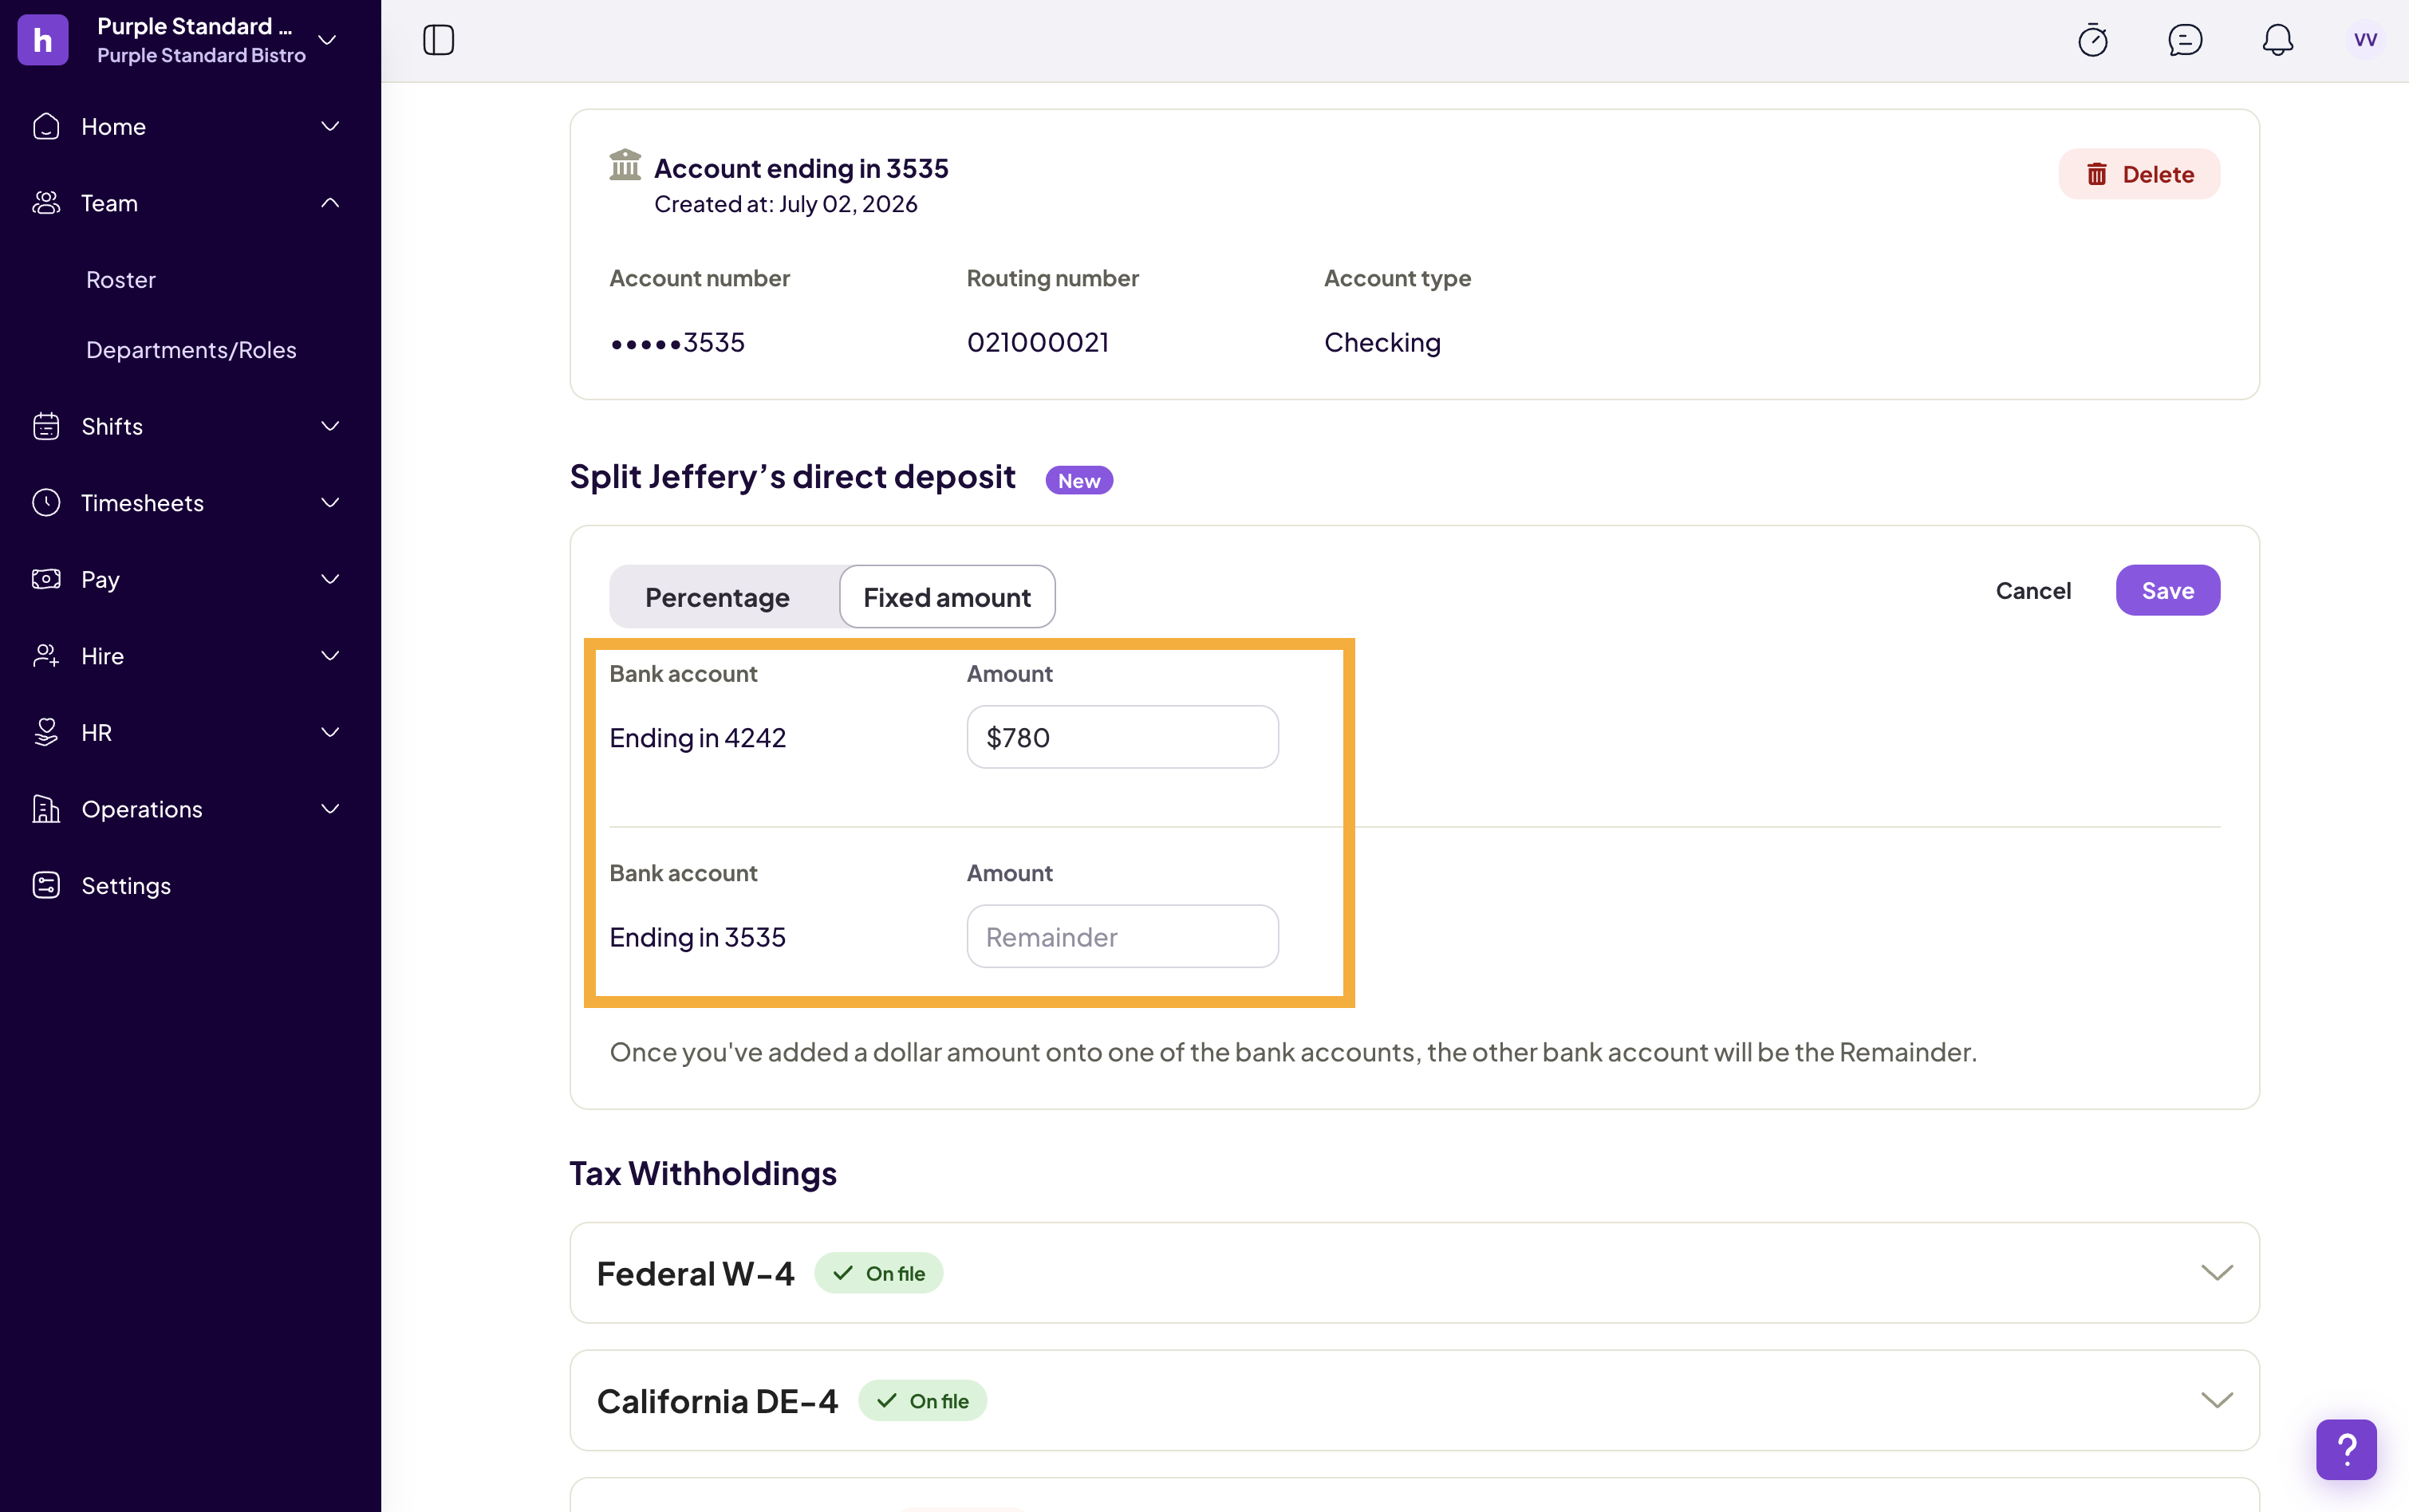Open the notifications bell

click(2278, 40)
